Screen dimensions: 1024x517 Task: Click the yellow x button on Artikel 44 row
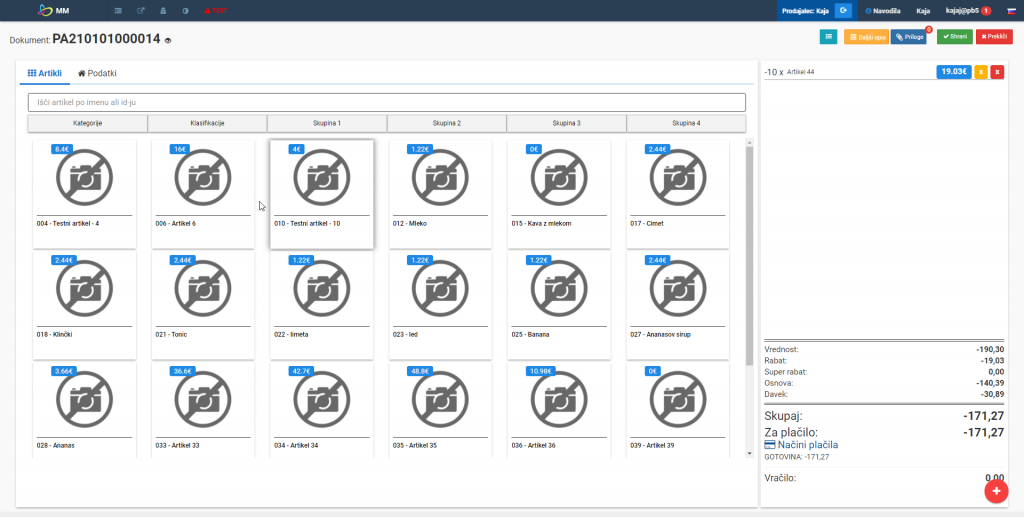980,72
